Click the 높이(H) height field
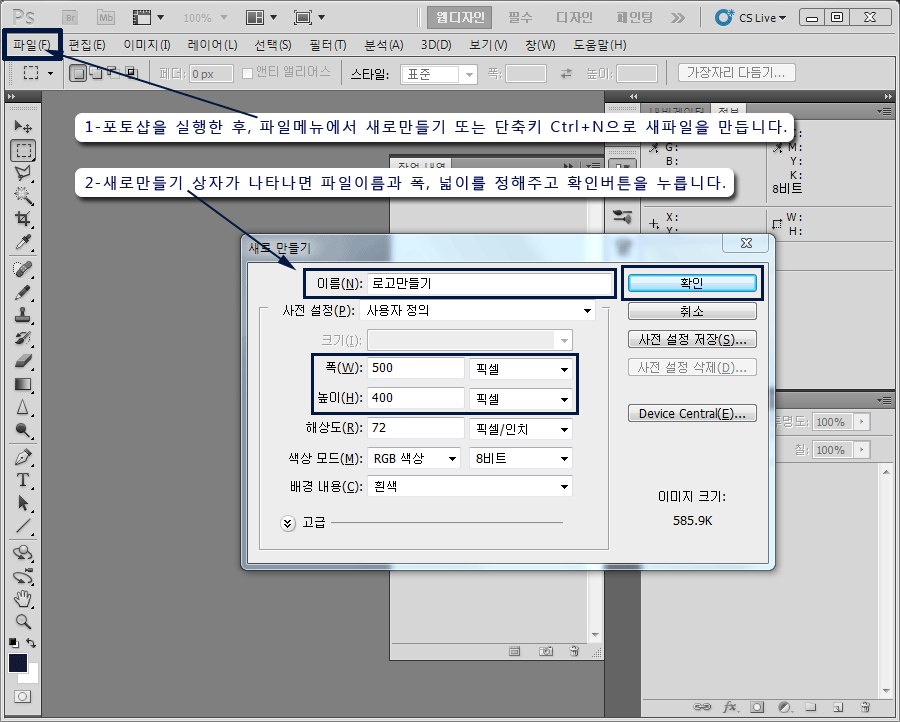The width and height of the screenshot is (900, 722). point(416,398)
